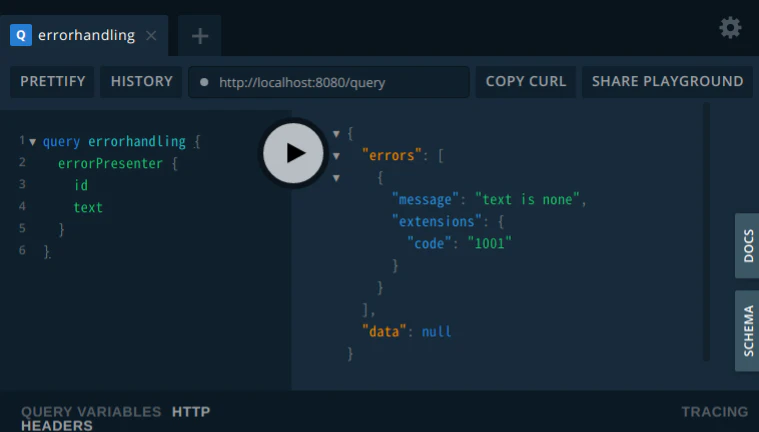Click SHARE PLAYGROUND button

668,81
